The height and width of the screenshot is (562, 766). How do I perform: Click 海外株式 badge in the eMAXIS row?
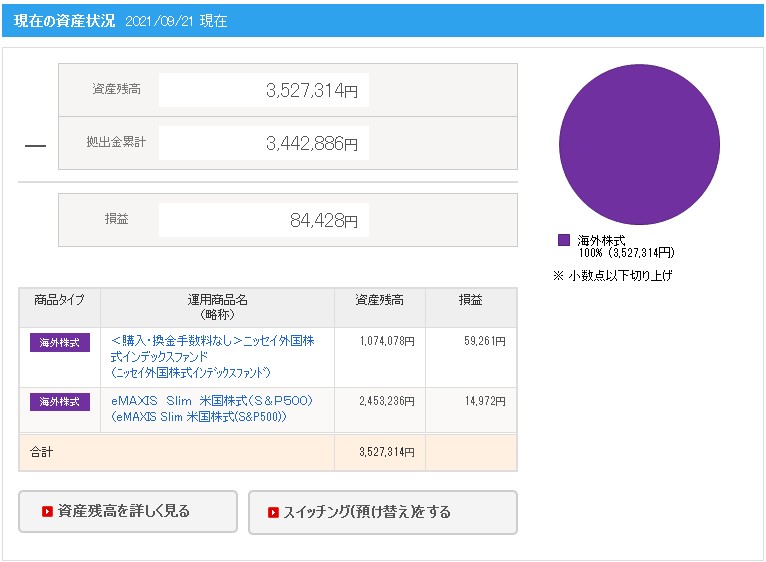click(x=60, y=402)
